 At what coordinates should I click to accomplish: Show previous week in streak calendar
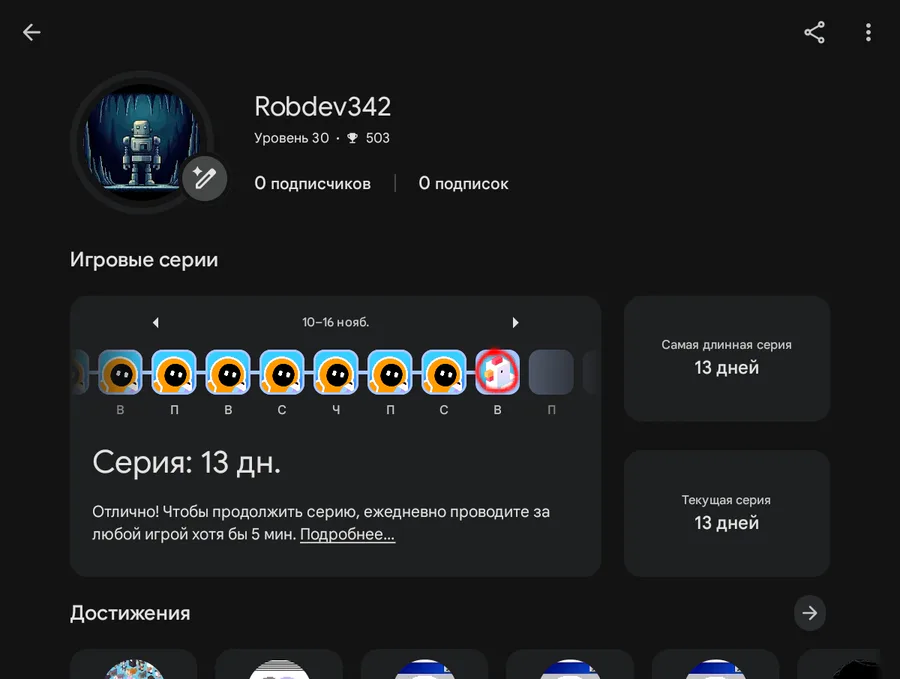[156, 323]
